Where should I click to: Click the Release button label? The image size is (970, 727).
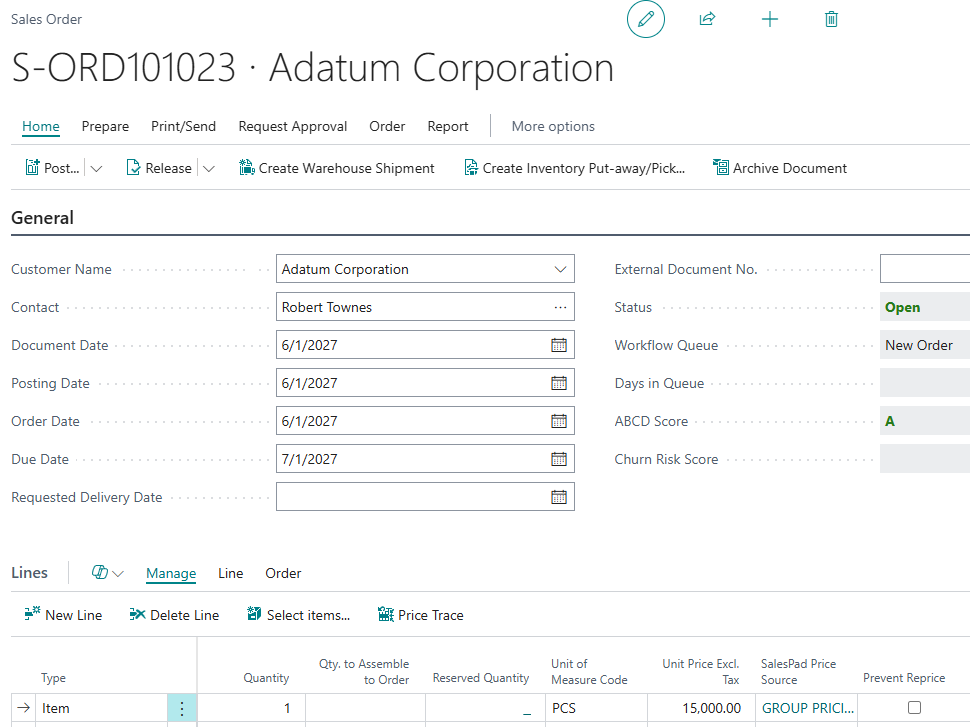[x=168, y=168]
